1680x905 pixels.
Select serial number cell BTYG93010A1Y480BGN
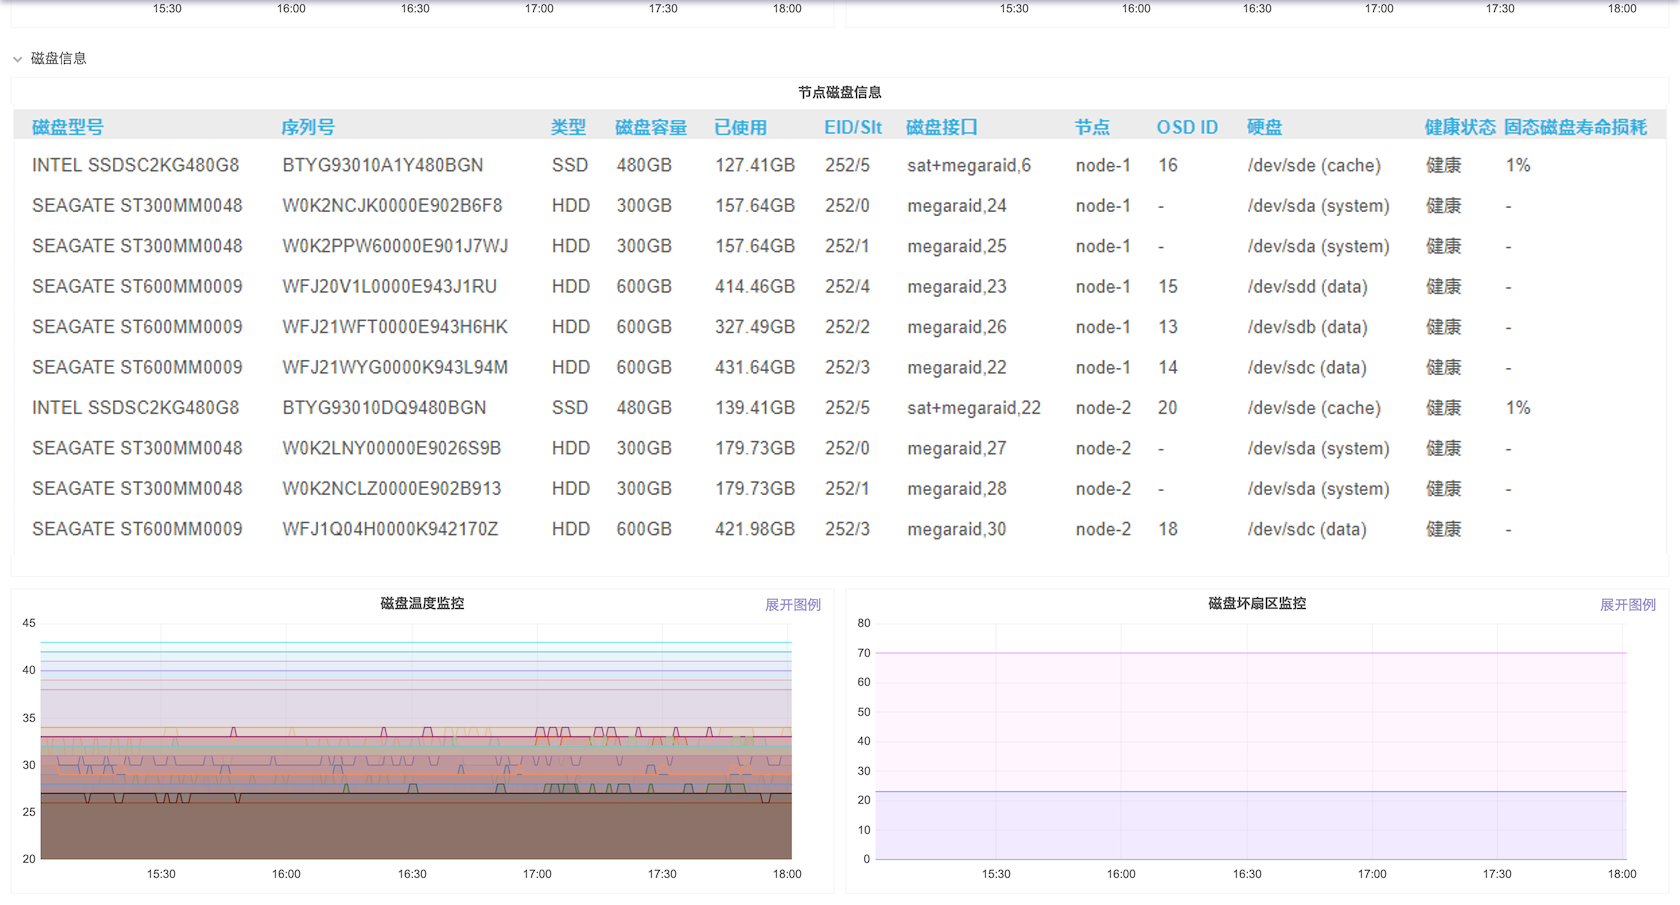tap(382, 165)
